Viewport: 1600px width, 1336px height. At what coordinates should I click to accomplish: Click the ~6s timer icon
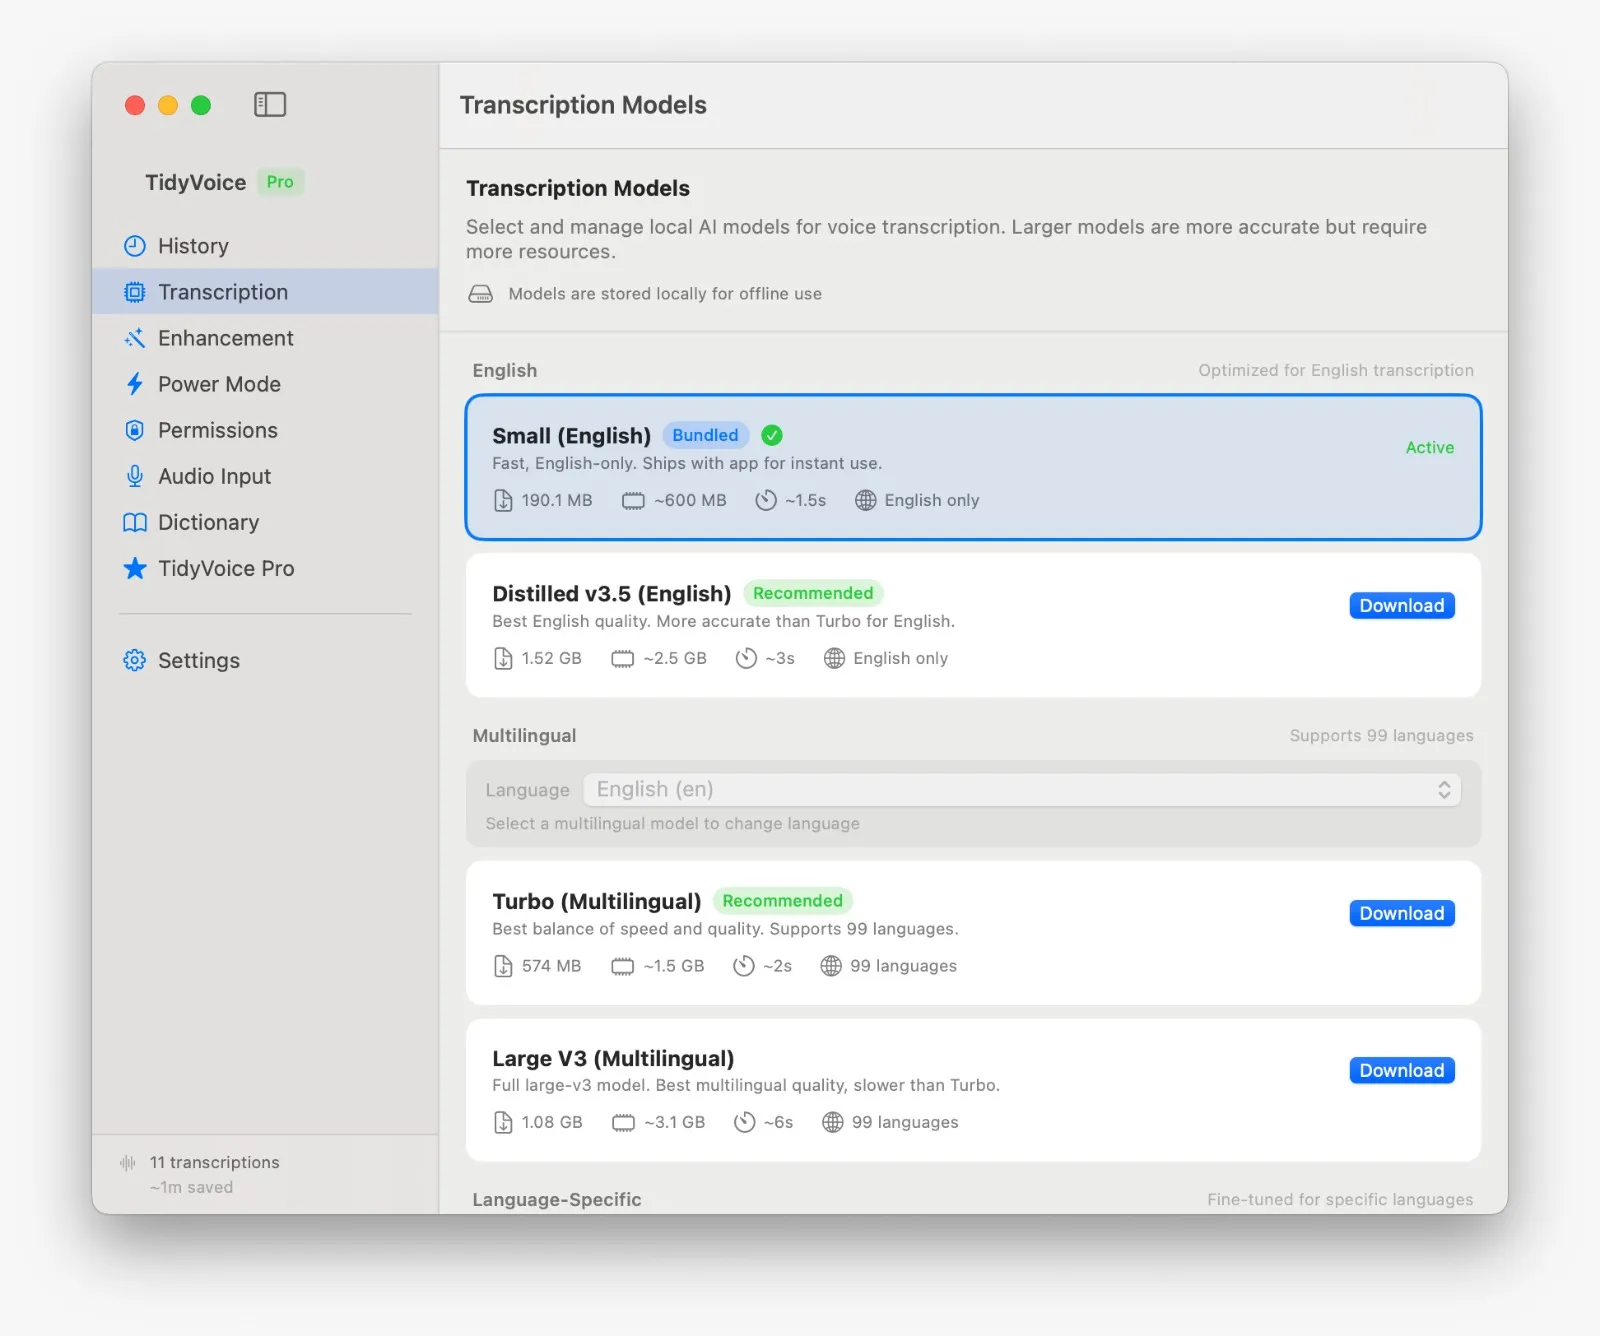pos(744,1122)
